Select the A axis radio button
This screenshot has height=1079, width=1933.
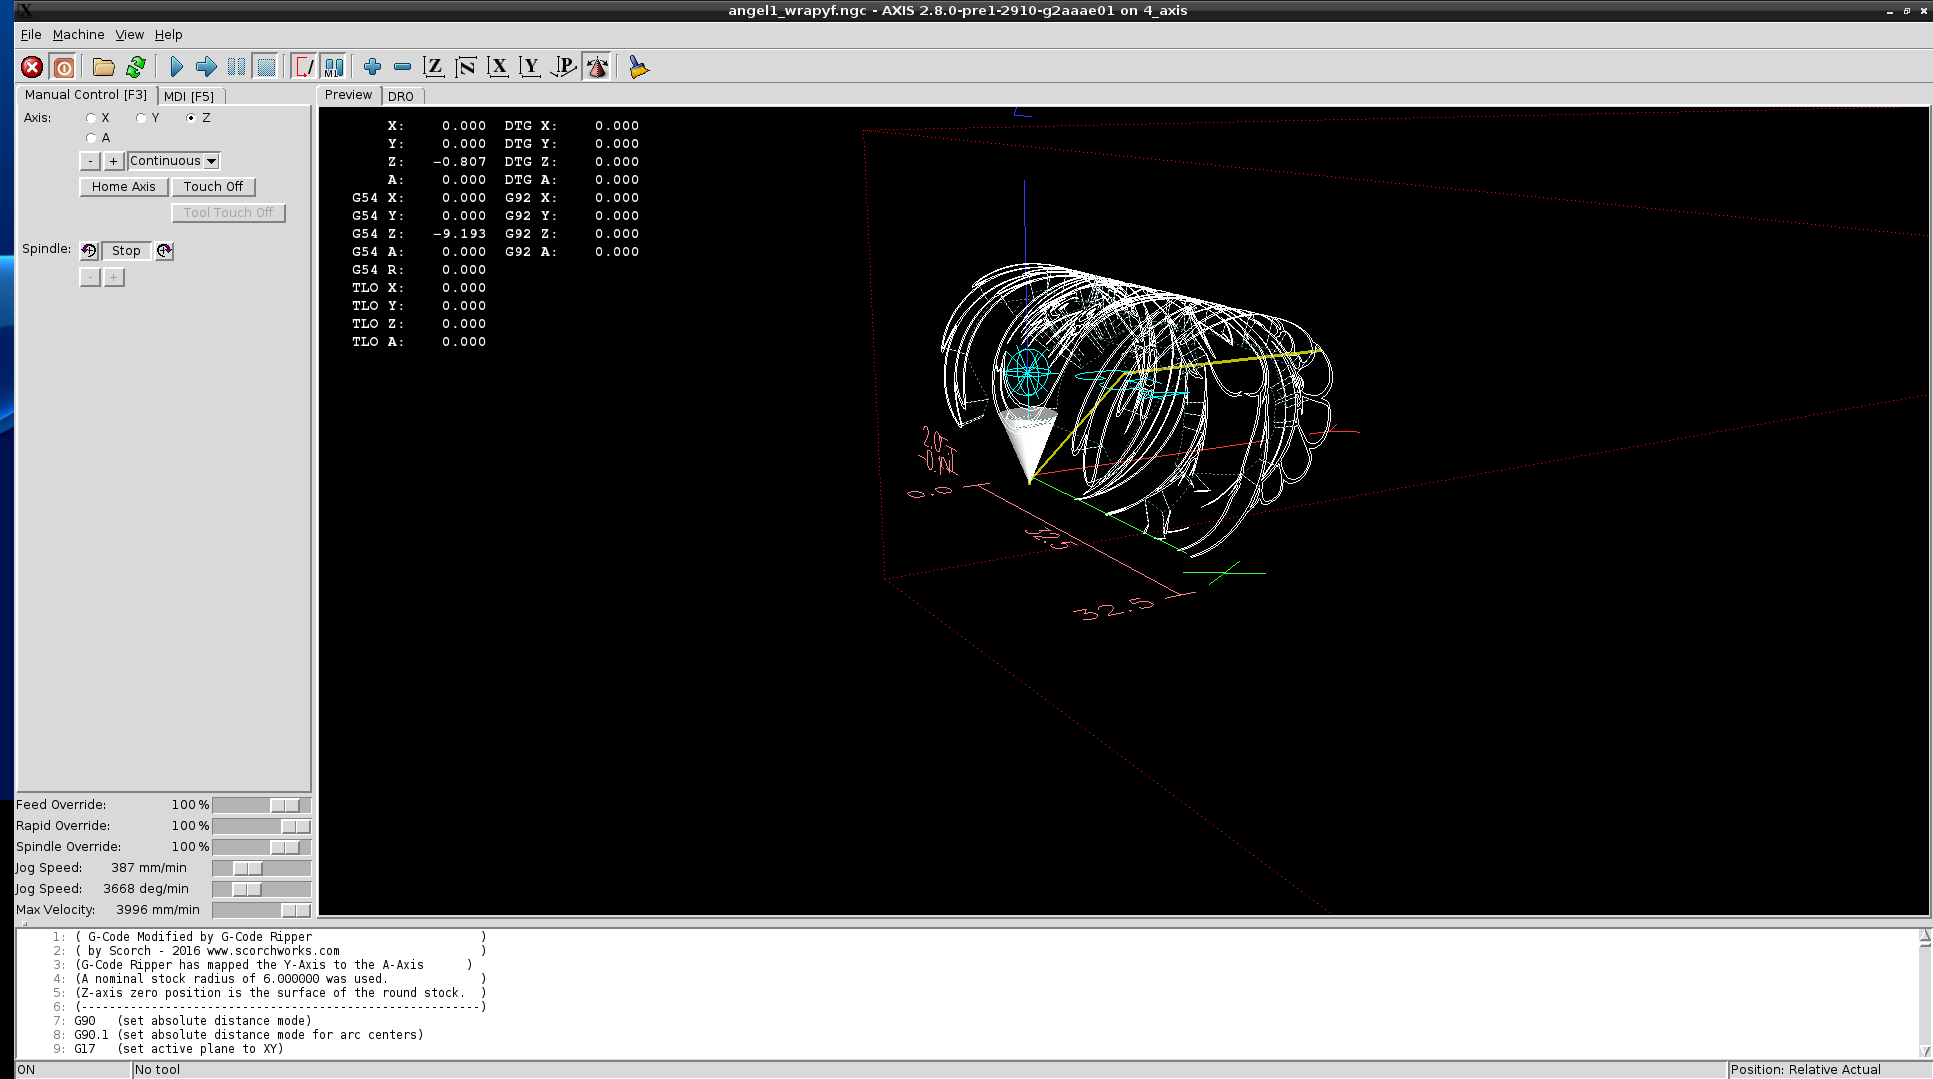coord(91,138)
